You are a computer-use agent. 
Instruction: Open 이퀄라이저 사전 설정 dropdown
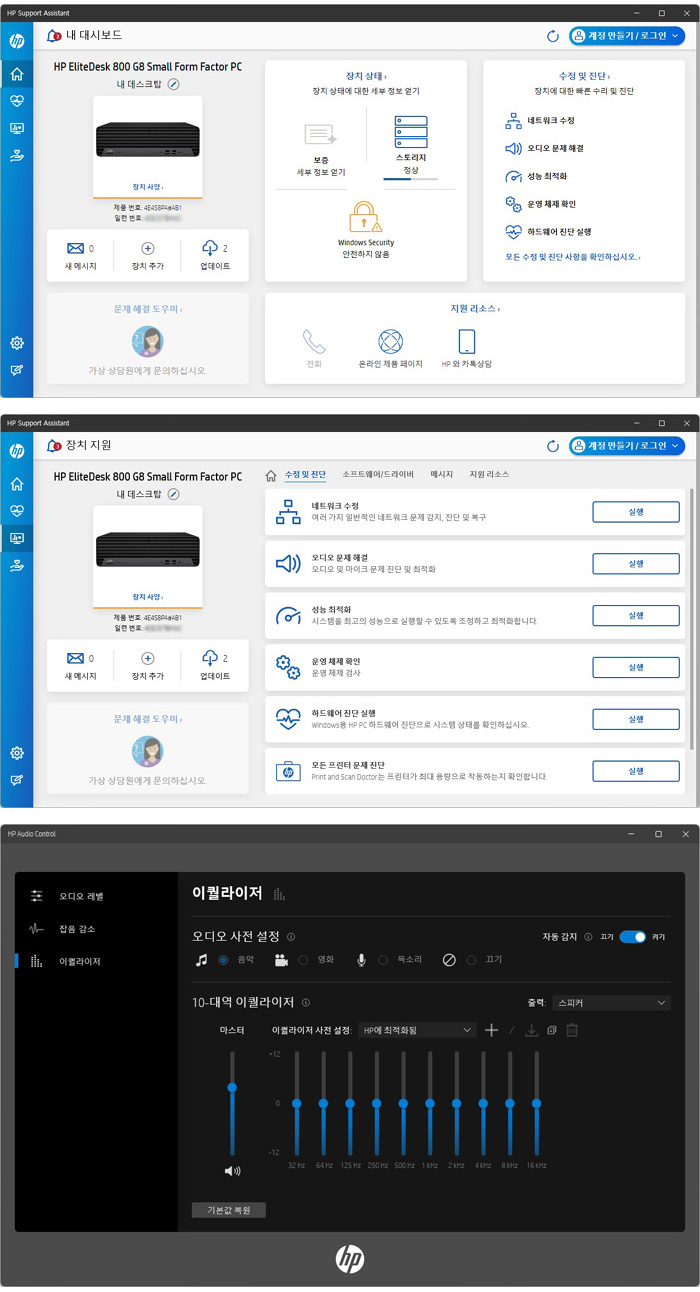417,1030
